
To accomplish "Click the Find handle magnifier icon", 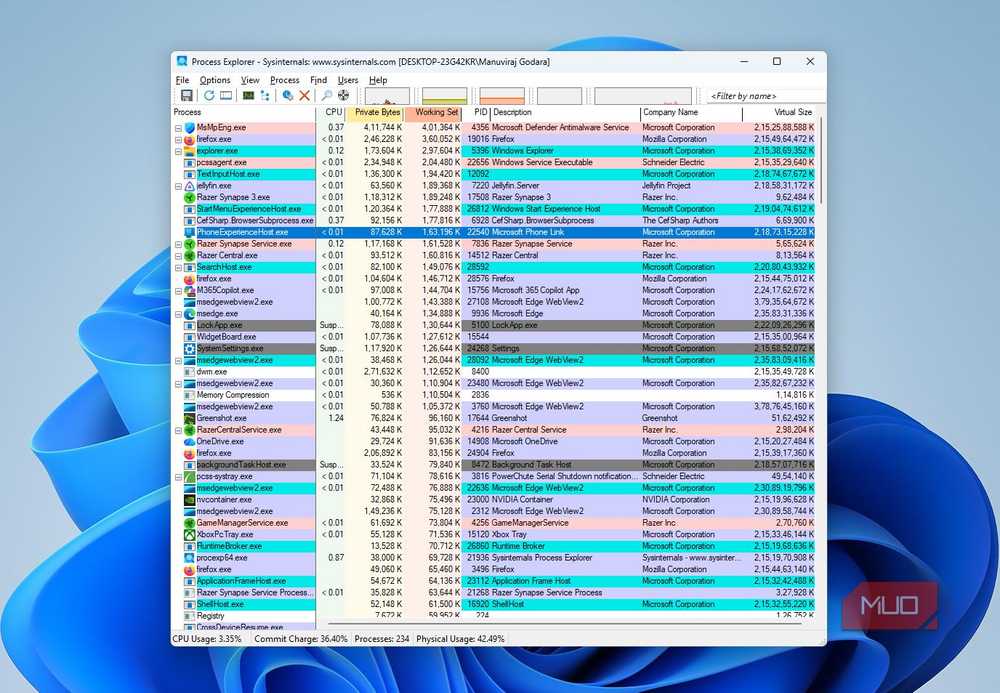I will pyautogui.click(x=327, y=96).
